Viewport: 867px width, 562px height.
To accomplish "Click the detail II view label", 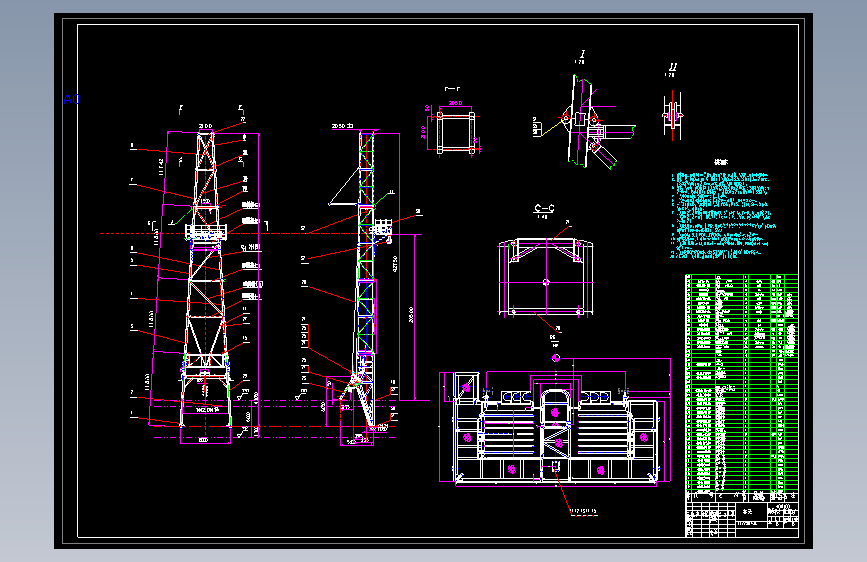I will (672, 67).
